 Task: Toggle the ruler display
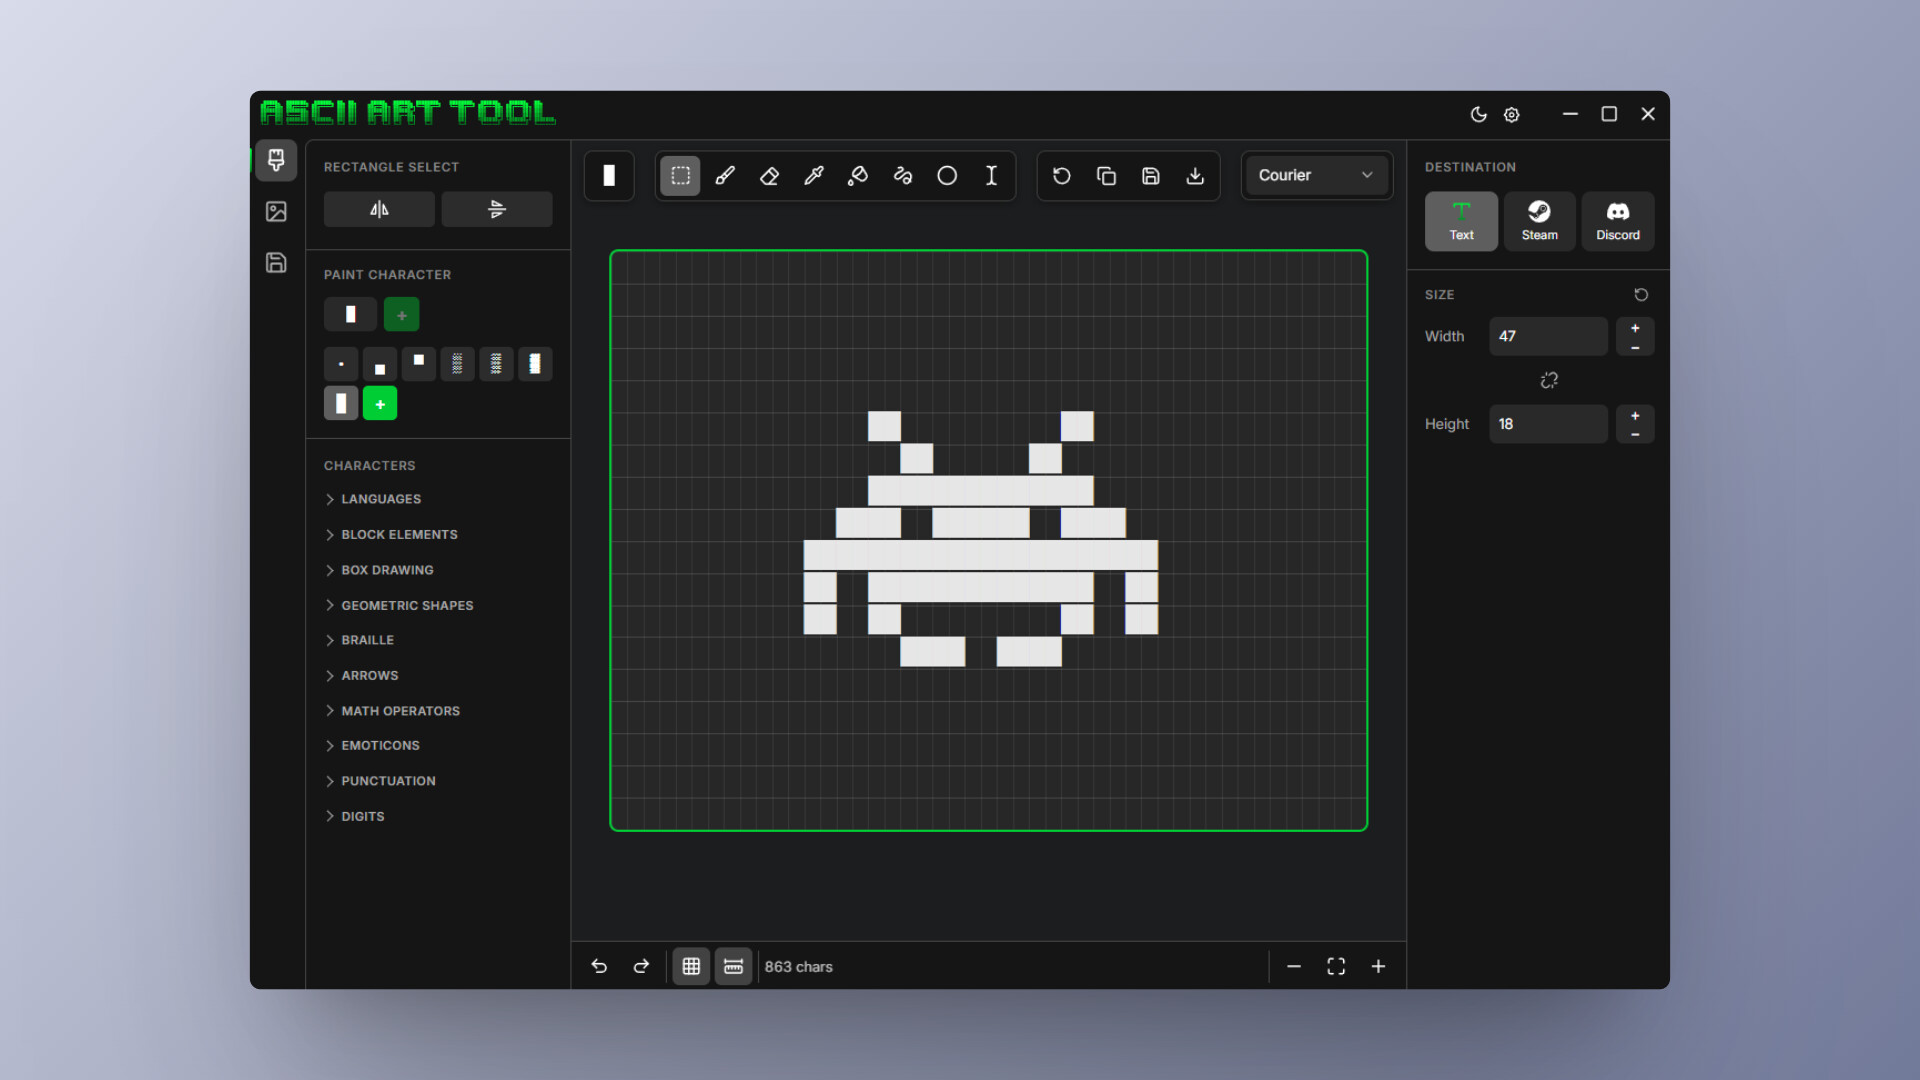pyautogui.click(x=733, y=966)
